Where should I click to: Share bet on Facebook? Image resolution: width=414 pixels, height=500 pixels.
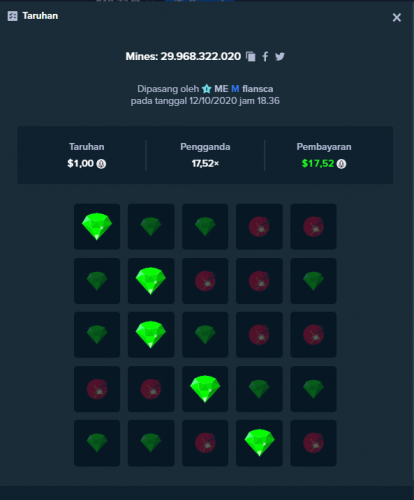(x=265, y=57)
